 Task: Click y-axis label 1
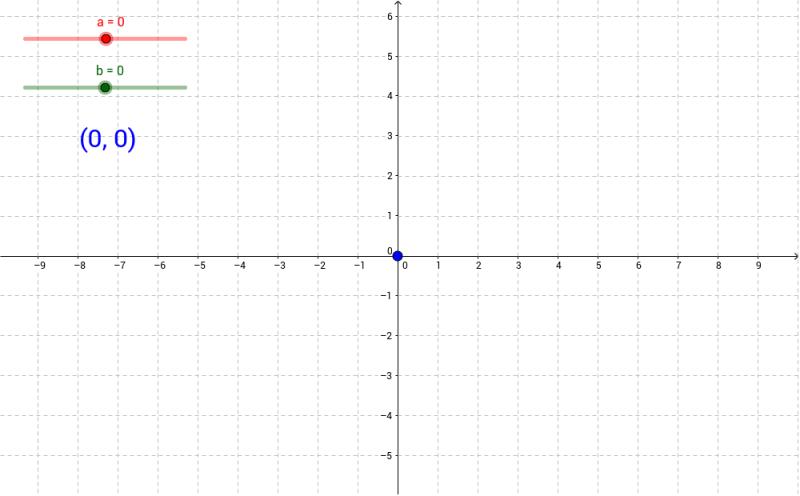[390, 216]
